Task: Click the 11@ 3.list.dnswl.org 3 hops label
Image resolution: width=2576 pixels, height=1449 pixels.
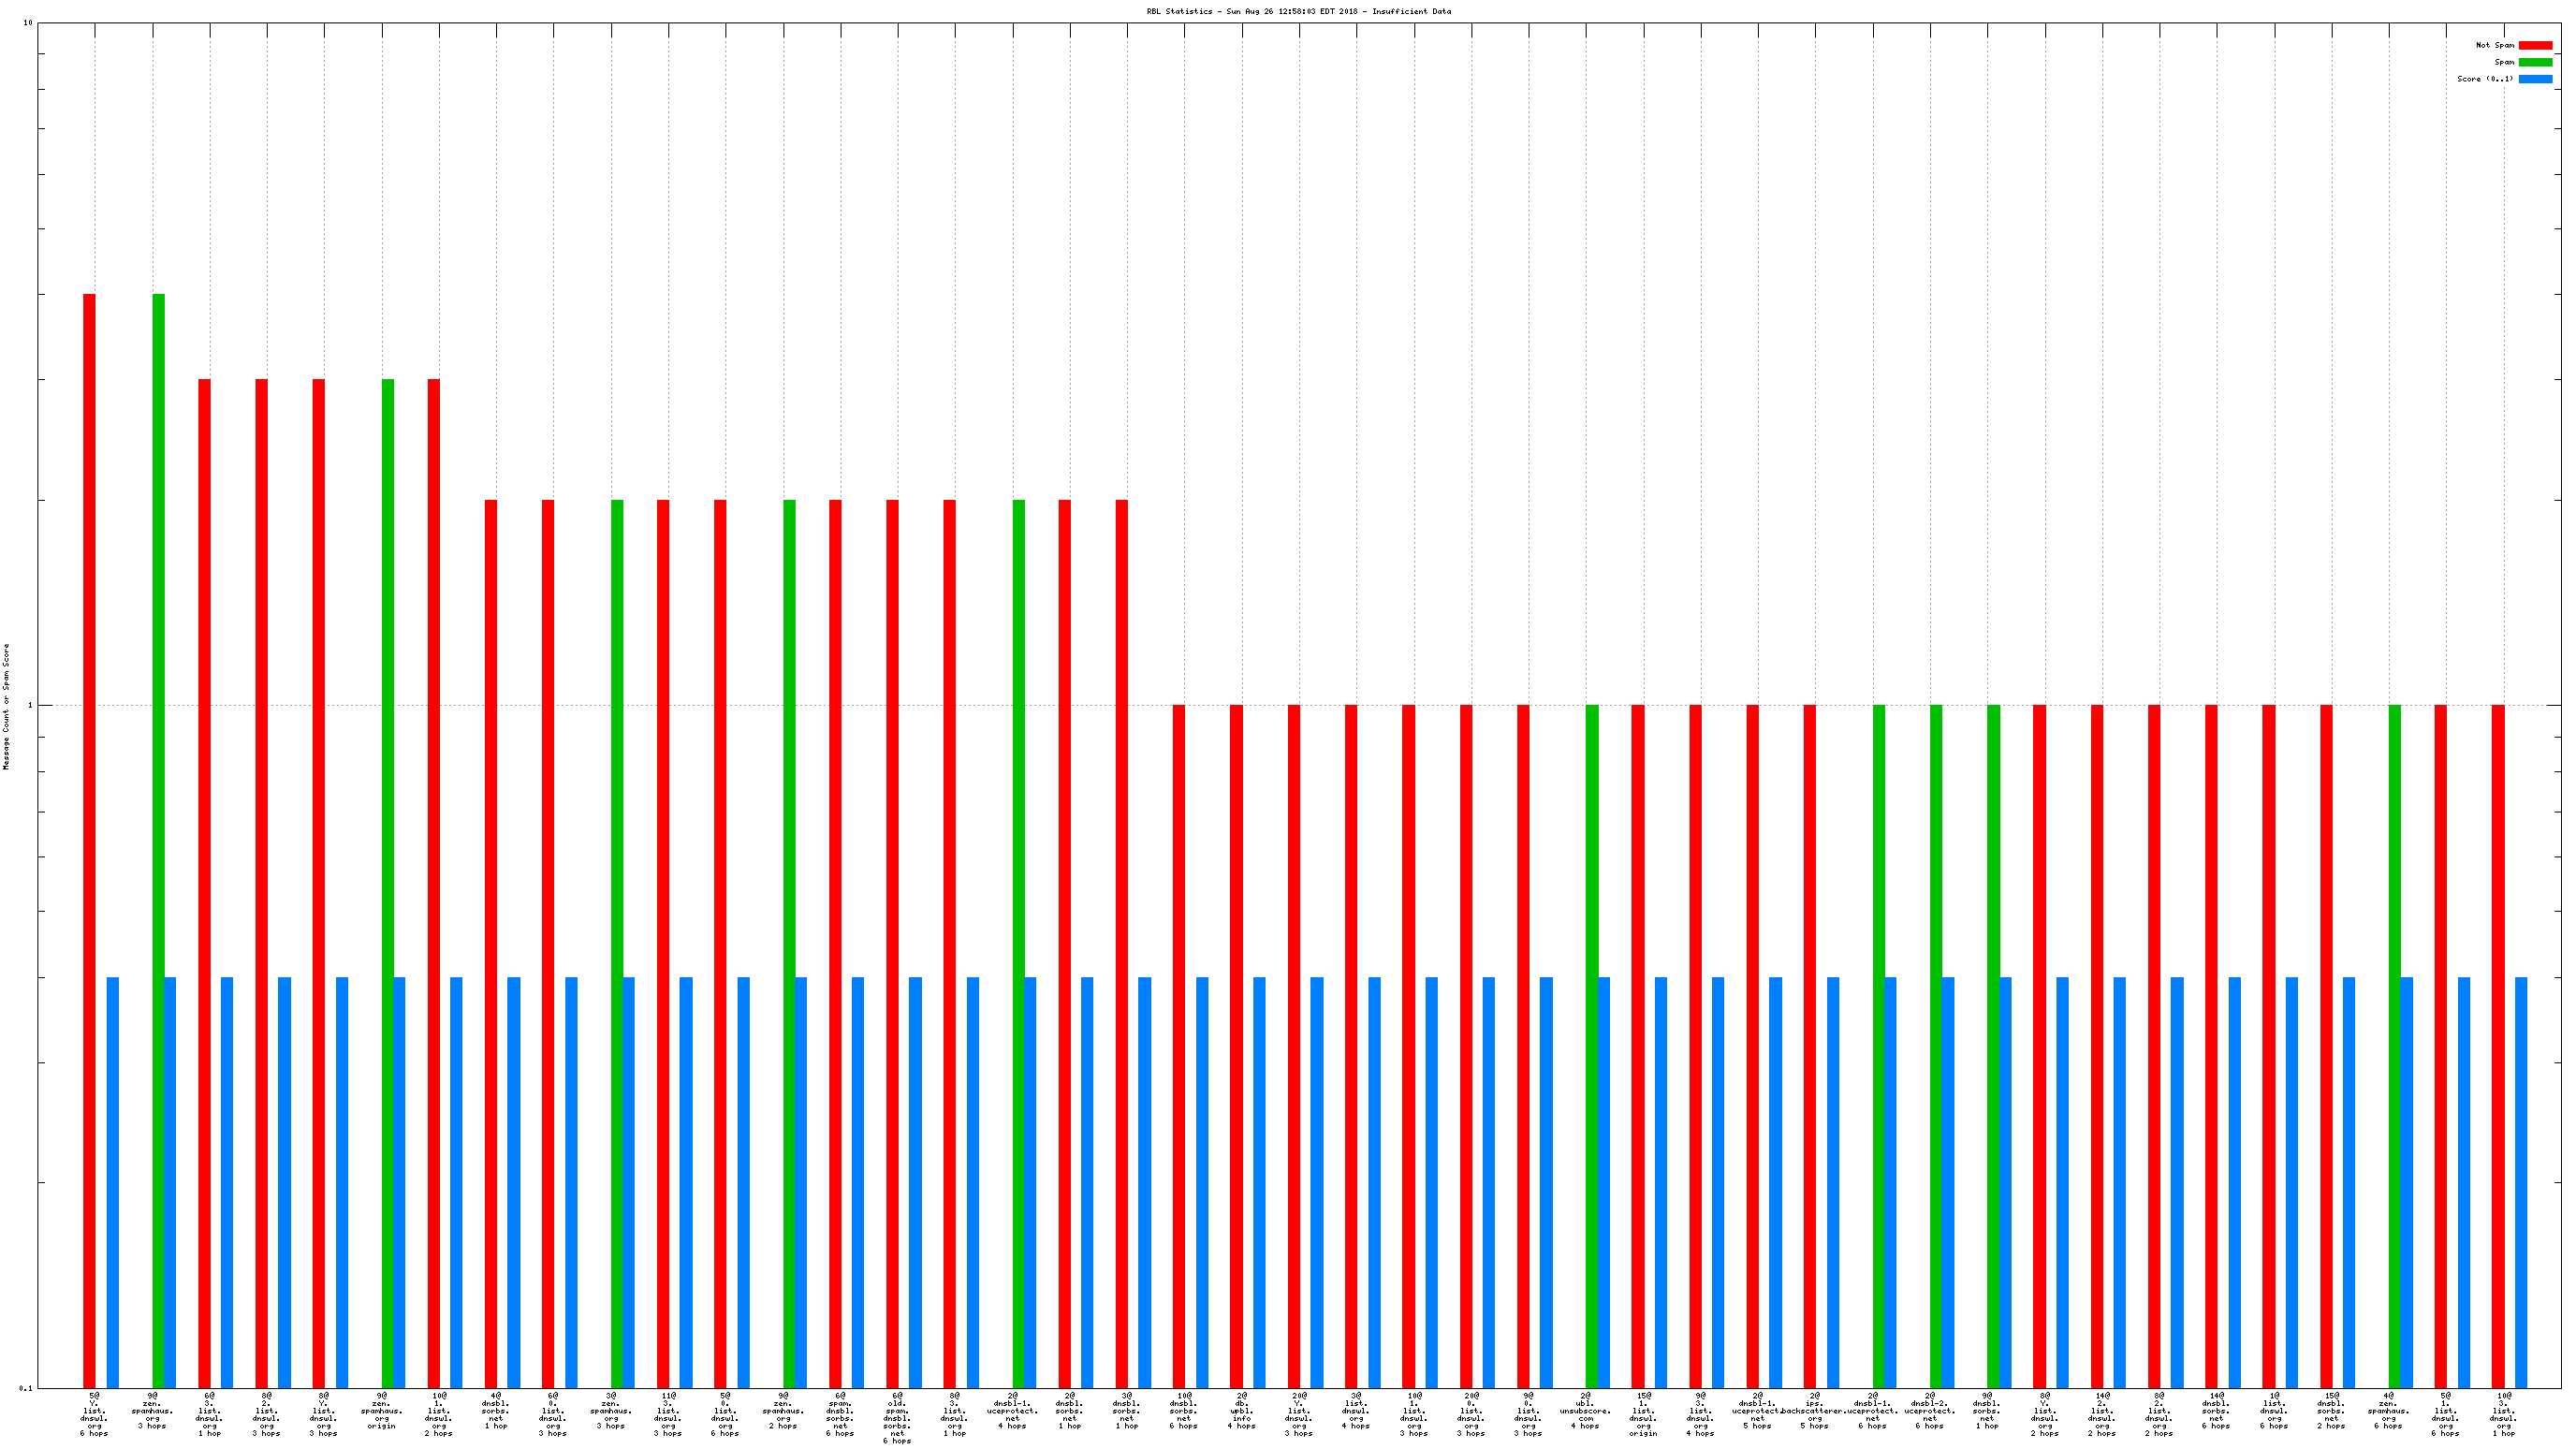Action: pos(668,1414)
